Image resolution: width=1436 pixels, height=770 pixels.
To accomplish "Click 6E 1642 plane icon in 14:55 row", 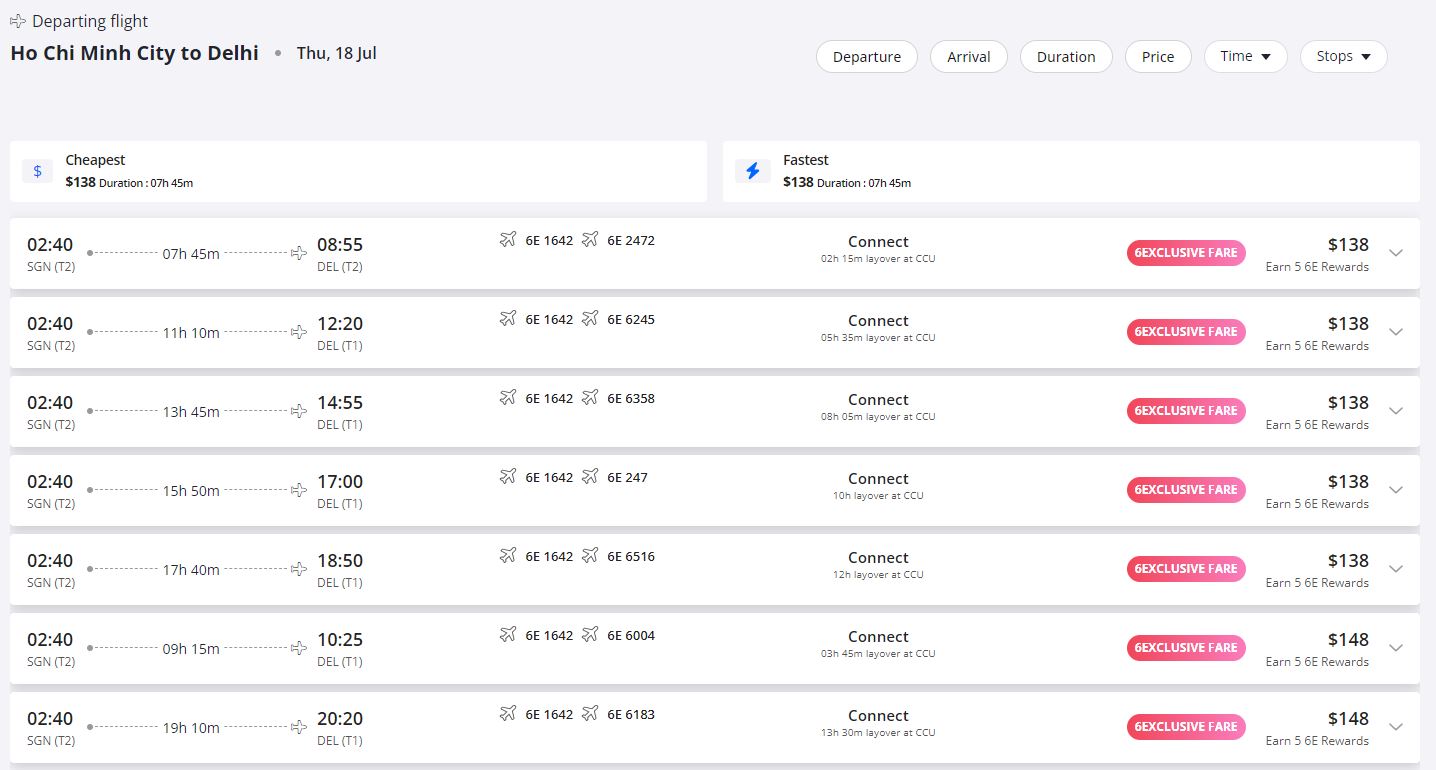I will point(508,397).
